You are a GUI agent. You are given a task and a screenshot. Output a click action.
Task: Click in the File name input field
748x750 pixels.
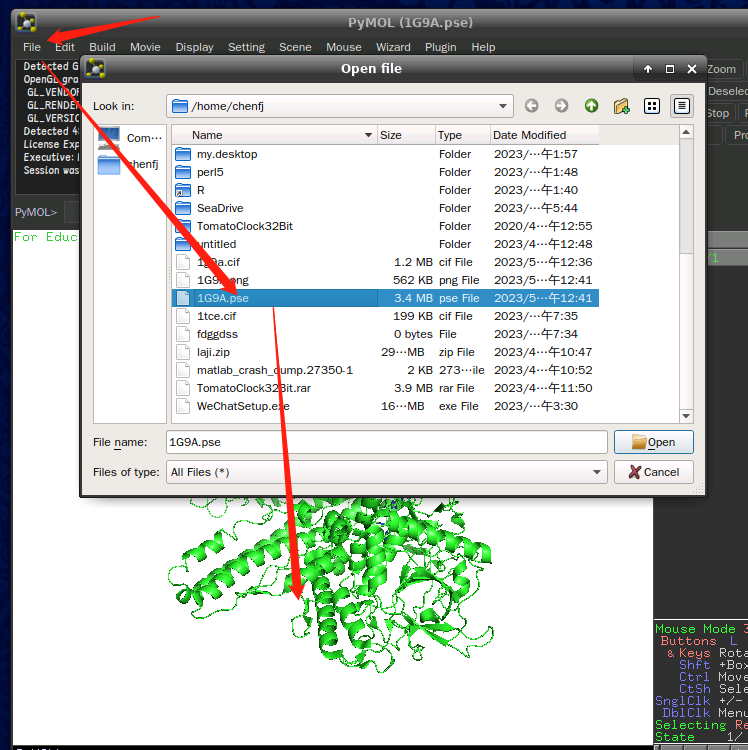tap(386, 442)
